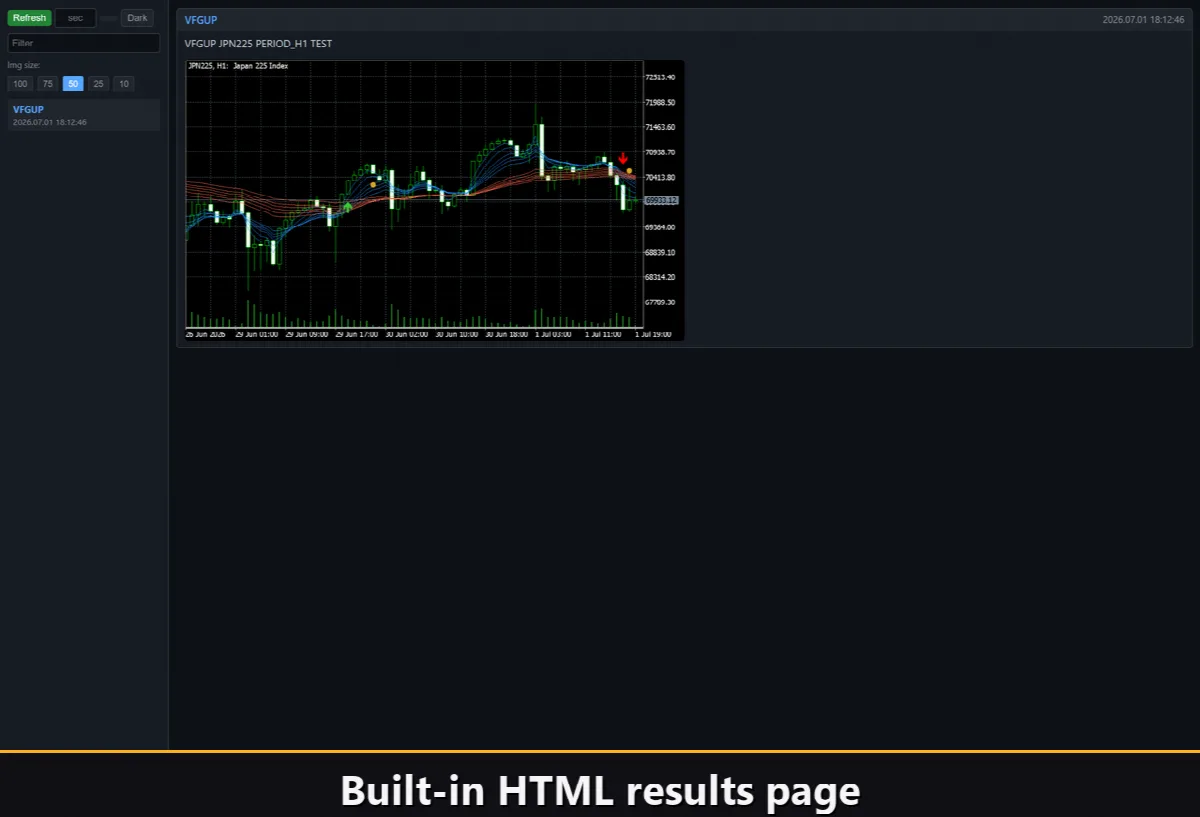Open the JPN225 H1 chart image
This screenshot has height=817, width=1200.
435,200
